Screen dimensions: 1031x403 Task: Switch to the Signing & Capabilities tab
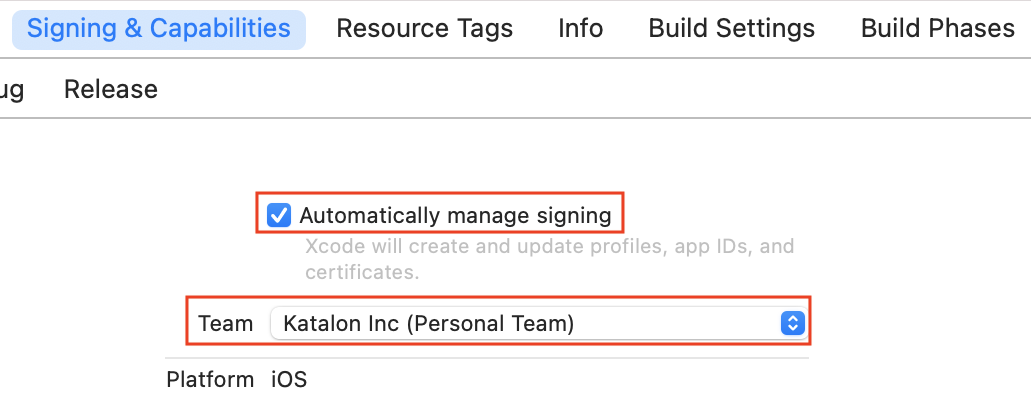pyautogui.click(x=159, y=28)
